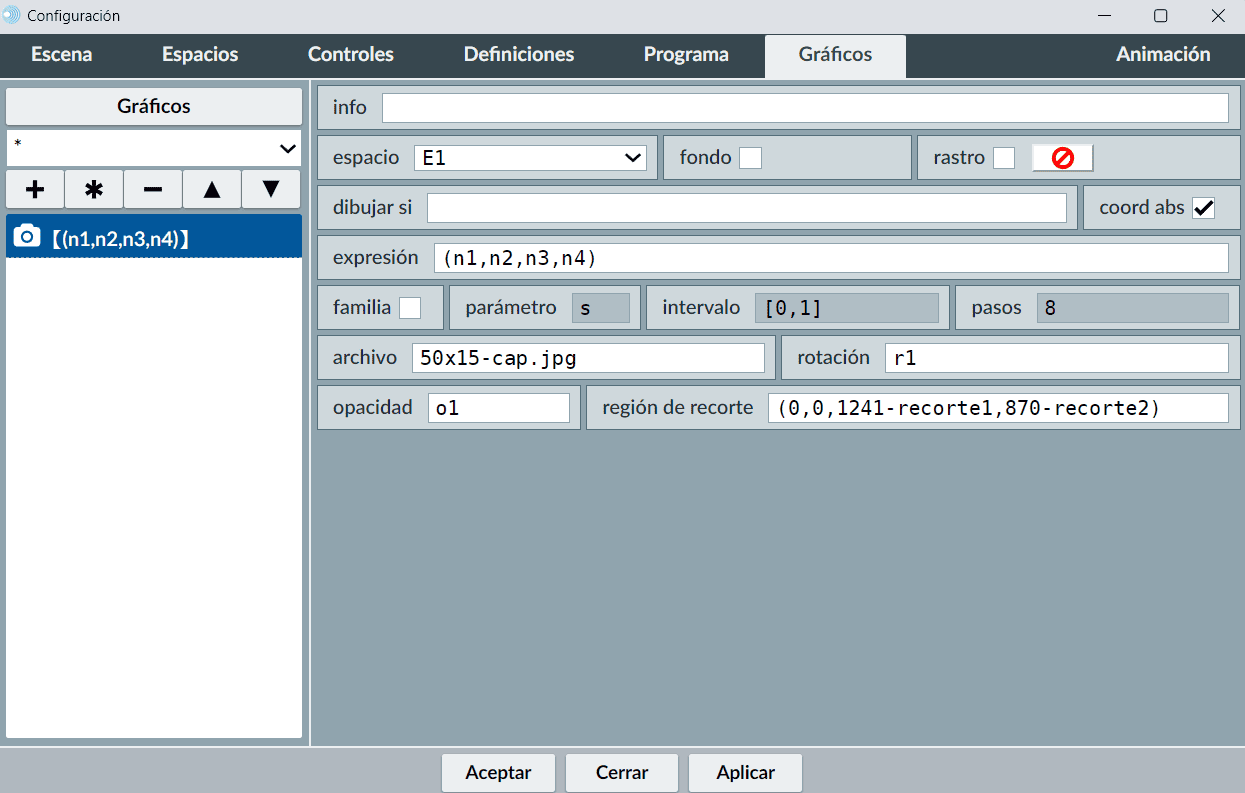
Task: Add a new graphic with plus button
Action: pyautogui.click(x=35, y=189)
